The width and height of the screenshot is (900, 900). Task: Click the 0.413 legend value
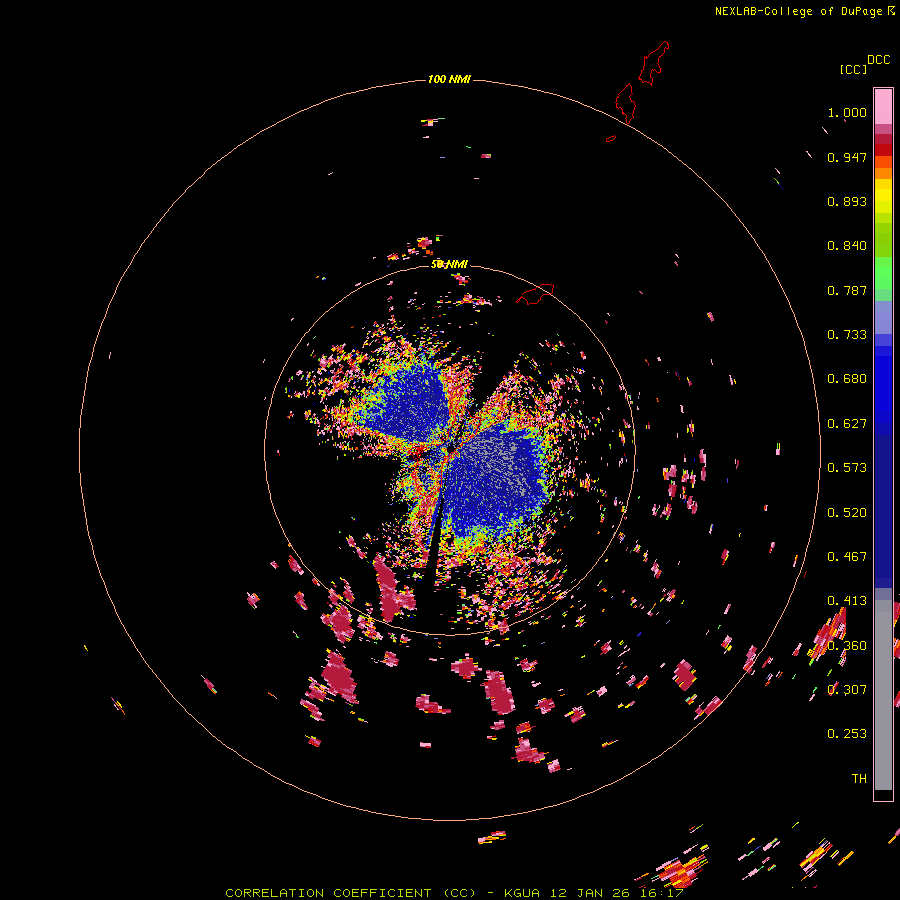[x=847, y=601]
